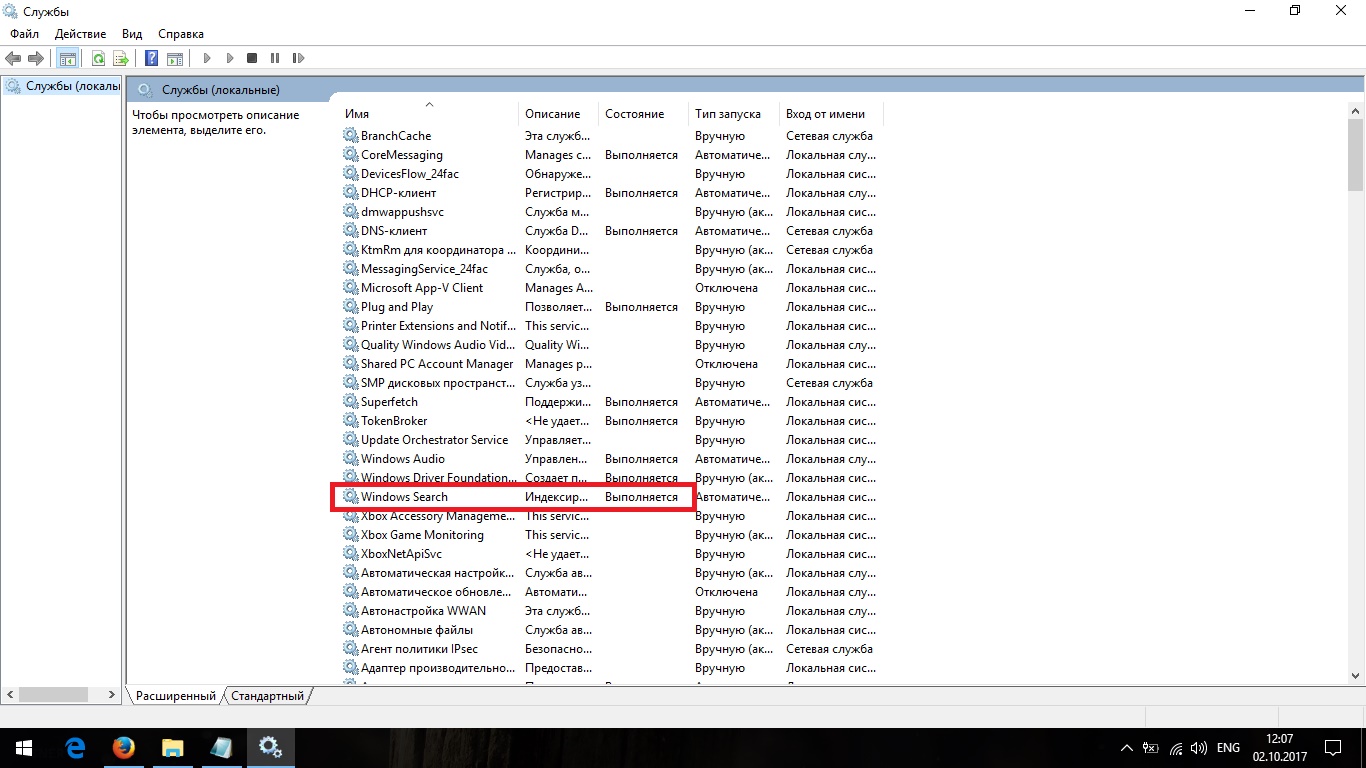Open Microsoft Edge from the taskbar
1366x768 pixels.
[75, 747]
